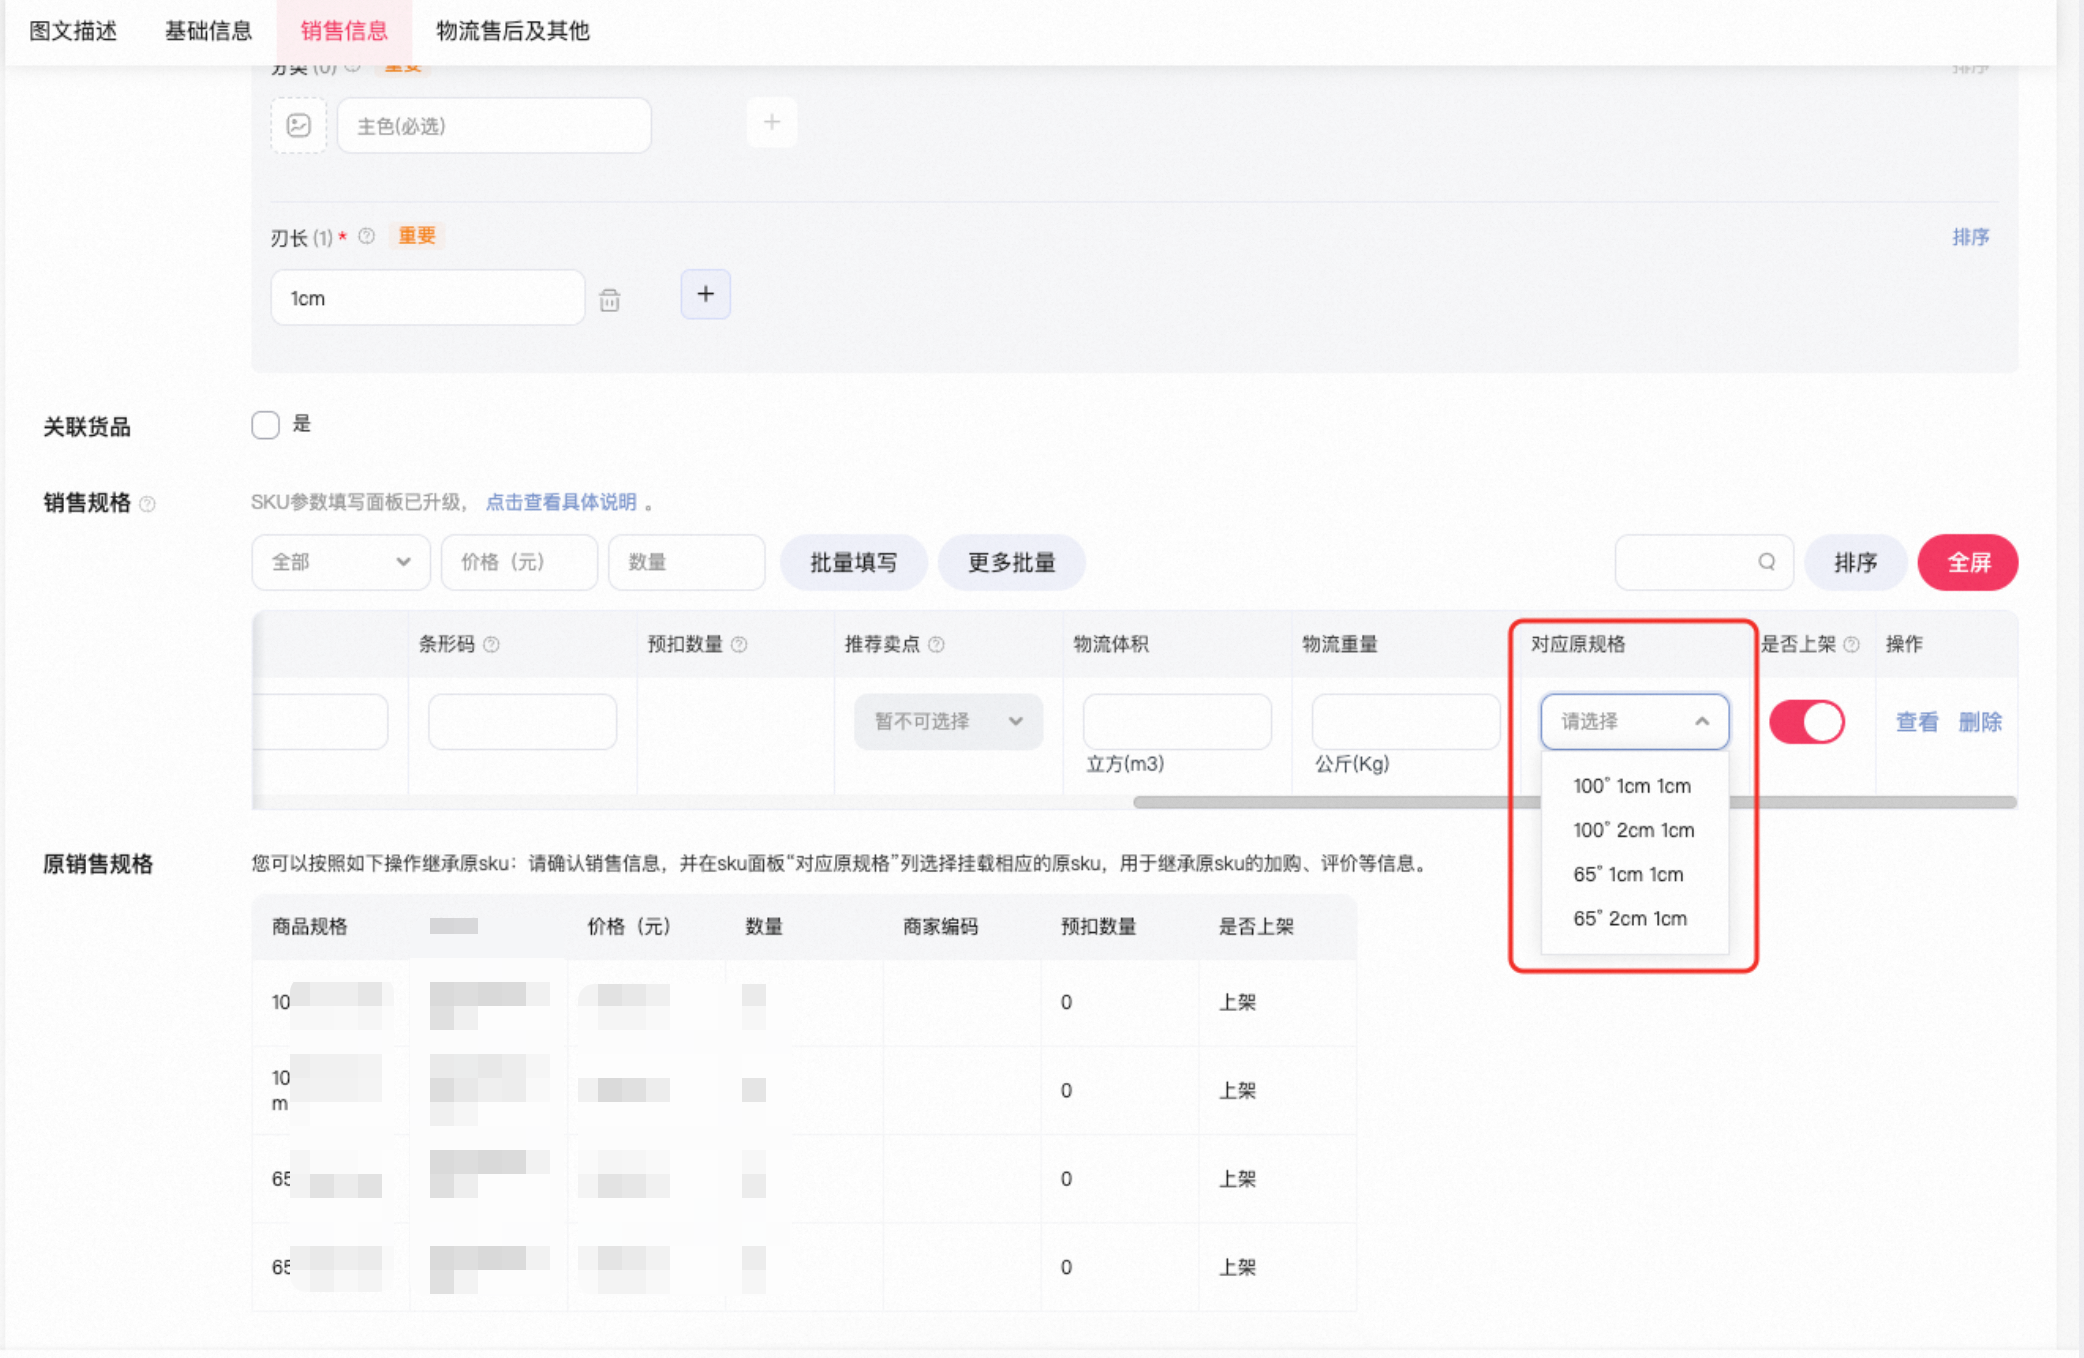Switch to the 物流售后及其他 tab
The width and height of the screenshot is (2084, 1358).
pyautogui.click(x=513, y=31)
